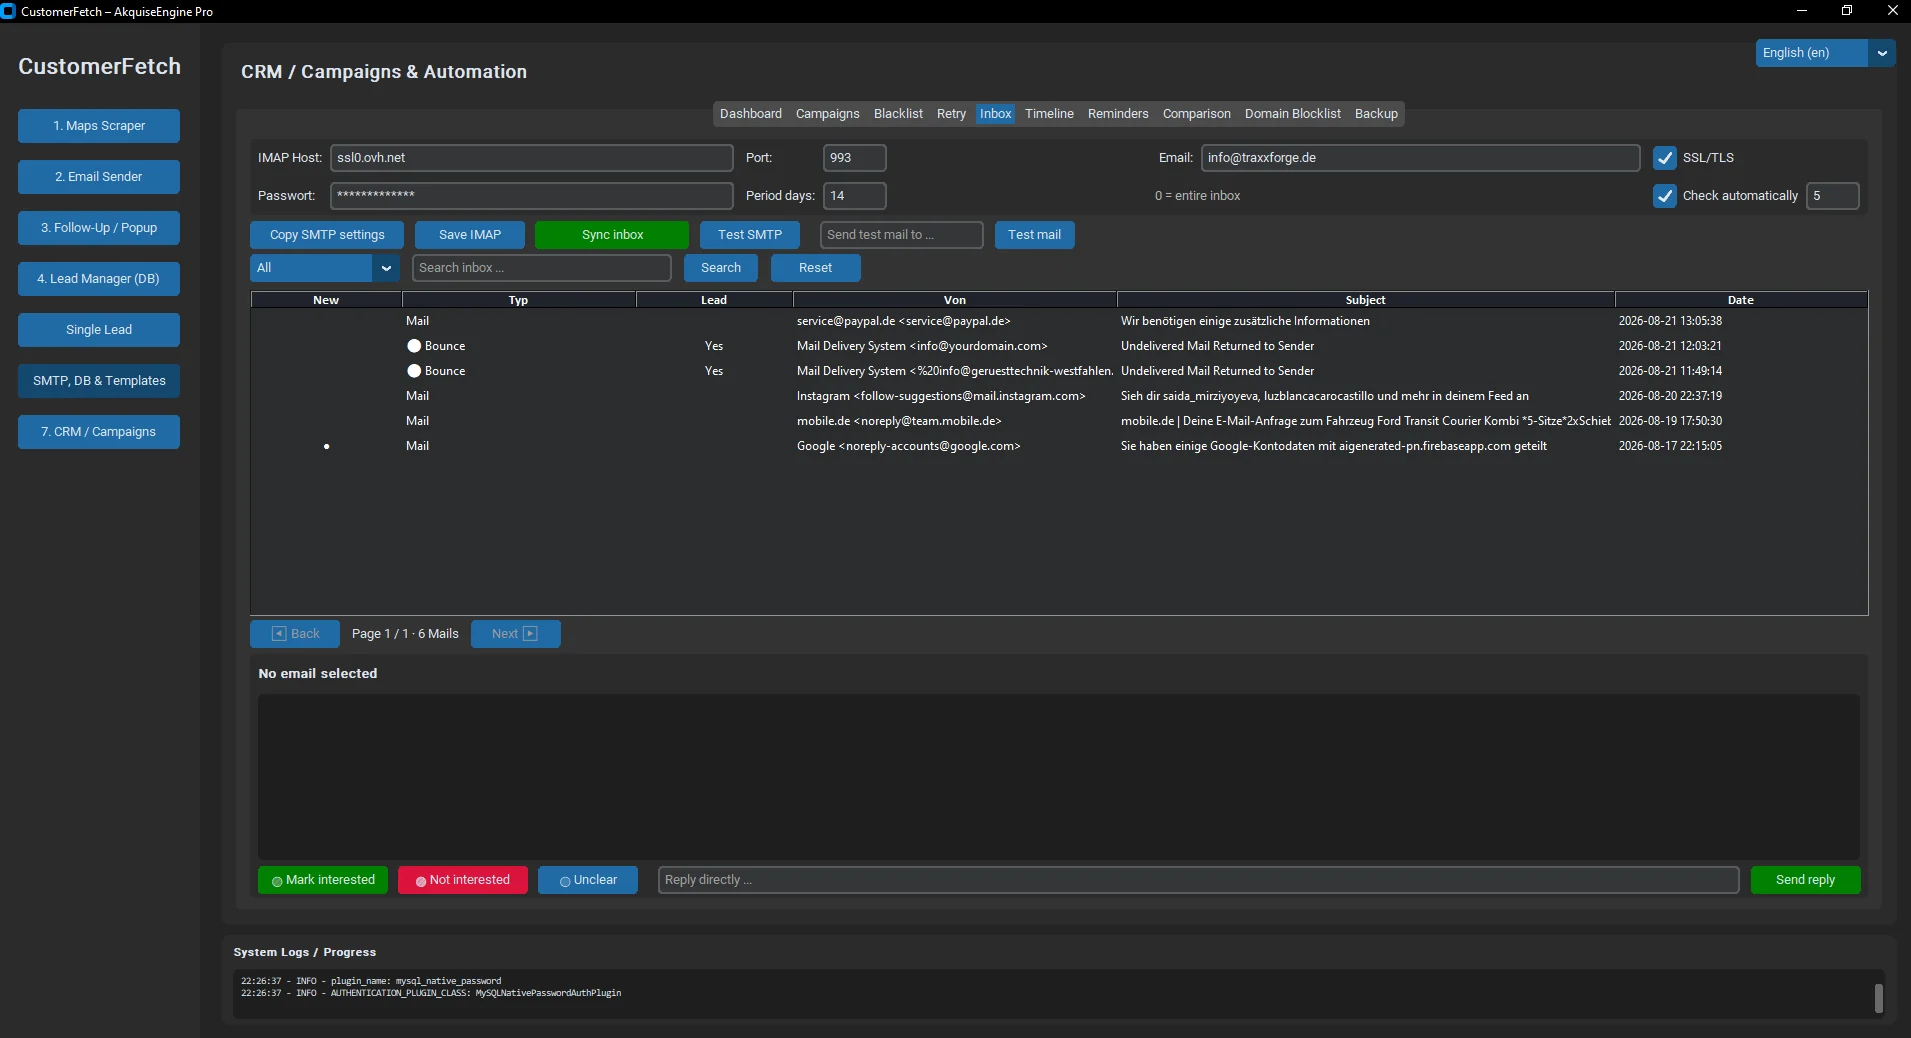Click the Period days field
This screenshot has width=1911, height=1038.
point(855,196)
